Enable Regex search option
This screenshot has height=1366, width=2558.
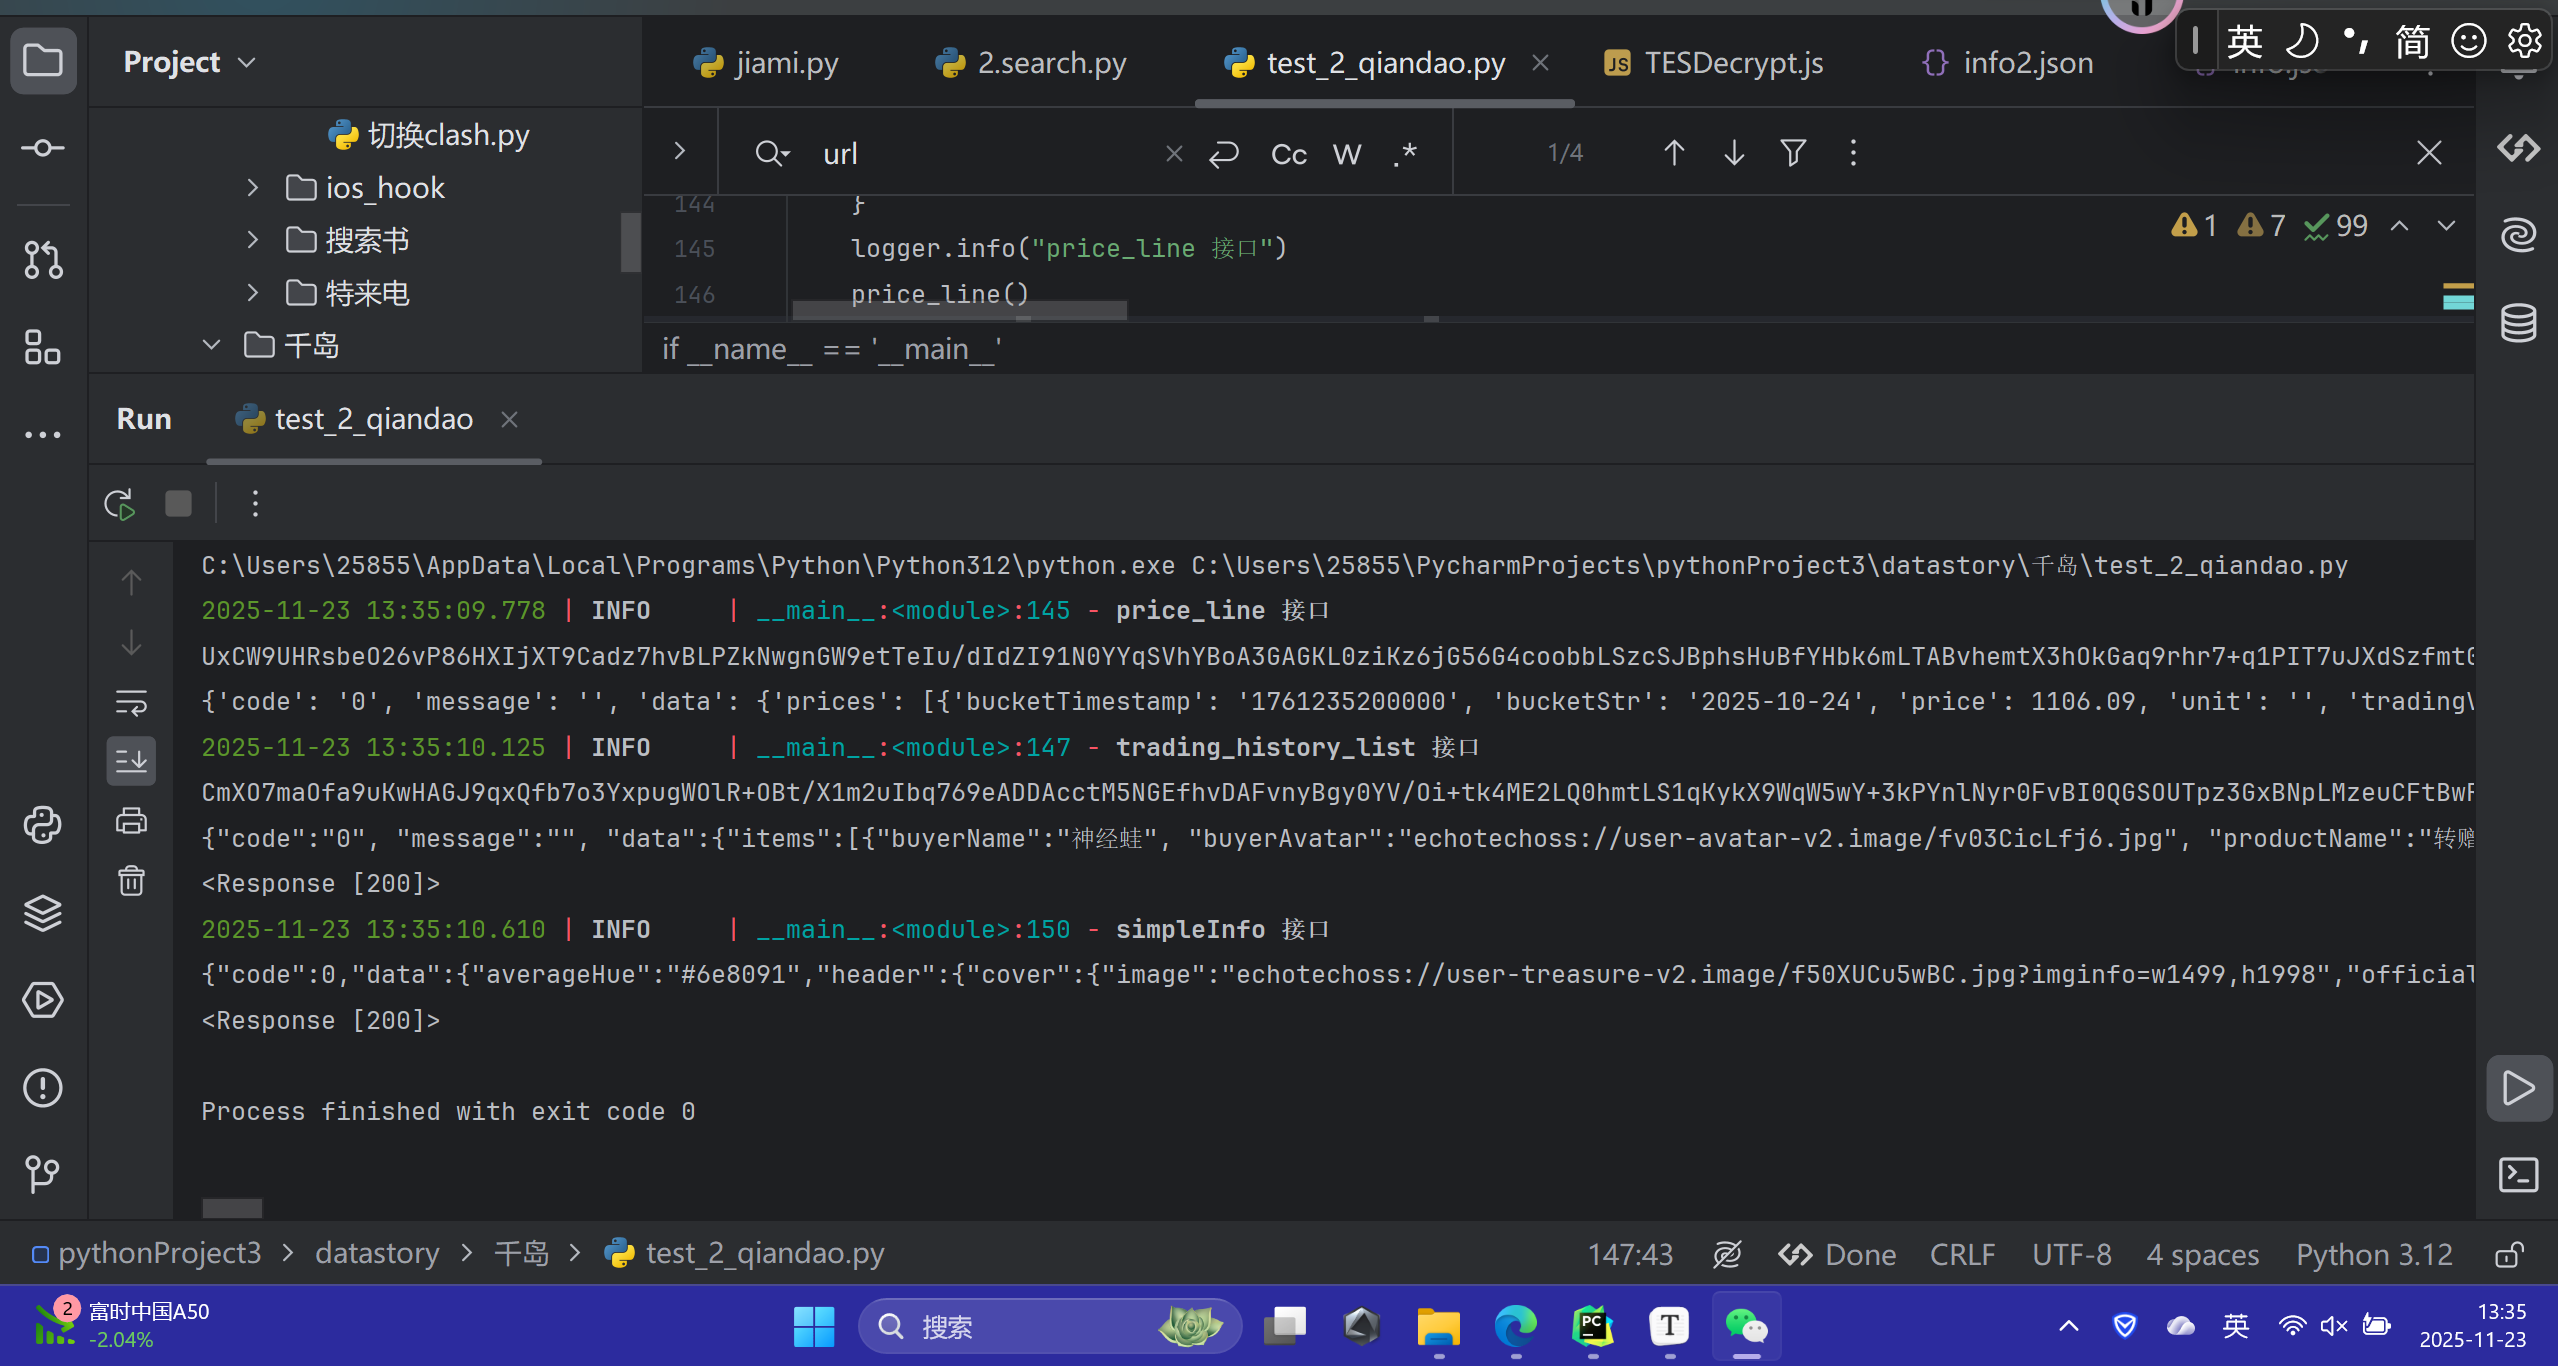click(x=1405, y=154)
